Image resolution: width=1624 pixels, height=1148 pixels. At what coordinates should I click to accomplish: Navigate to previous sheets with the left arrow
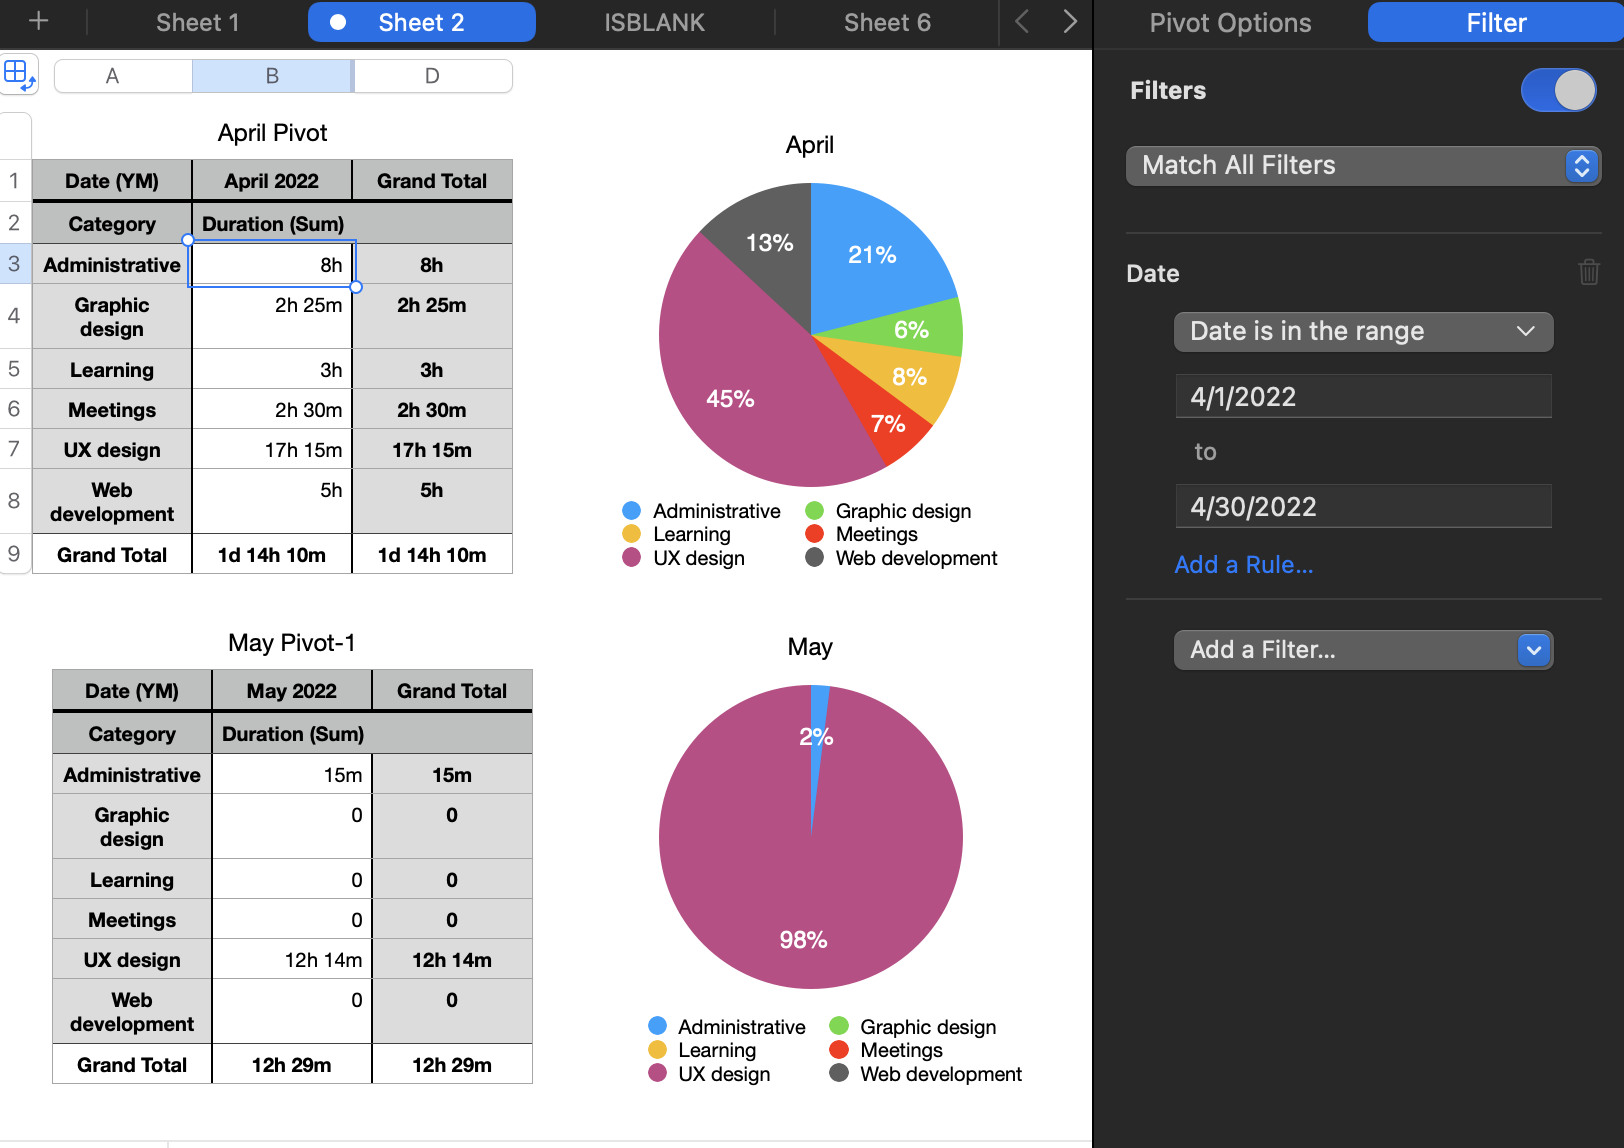[1022, 22]
